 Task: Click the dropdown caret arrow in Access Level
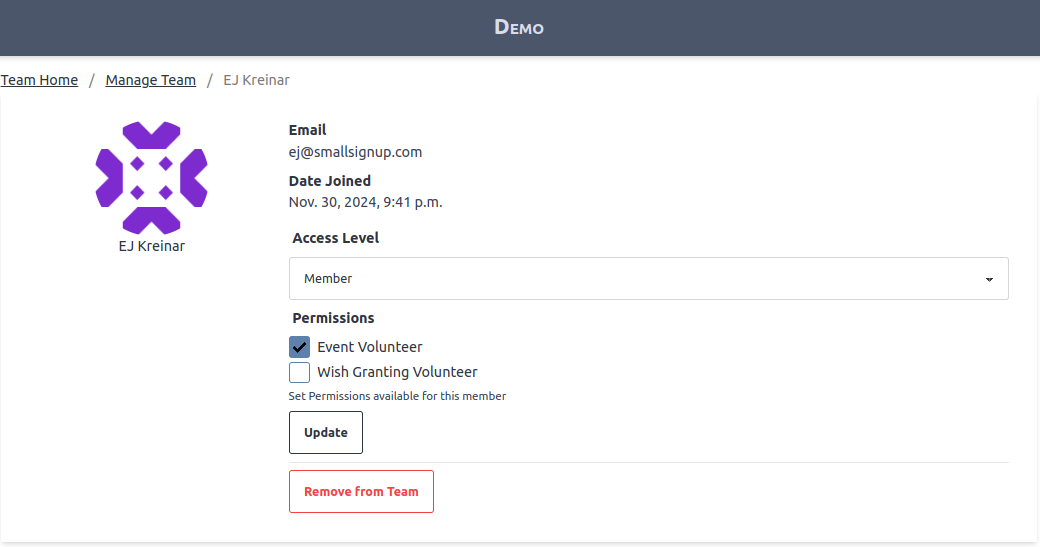tap(988, 280)
